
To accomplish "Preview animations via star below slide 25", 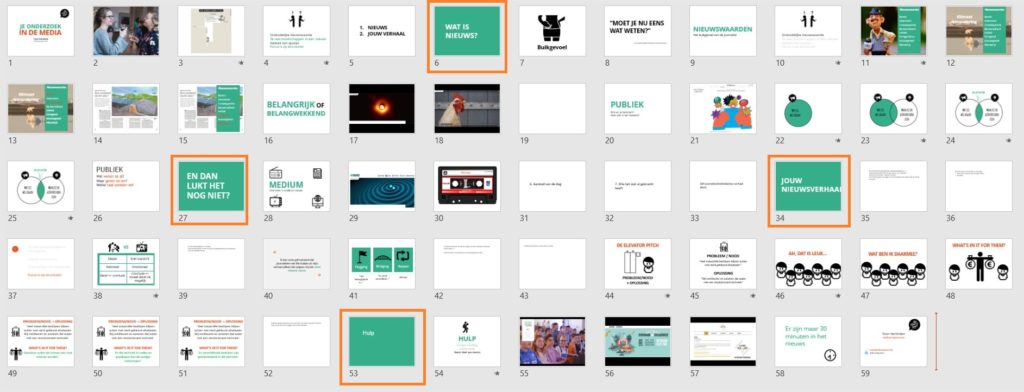I will pyautogui.click(x=71, y=218).
